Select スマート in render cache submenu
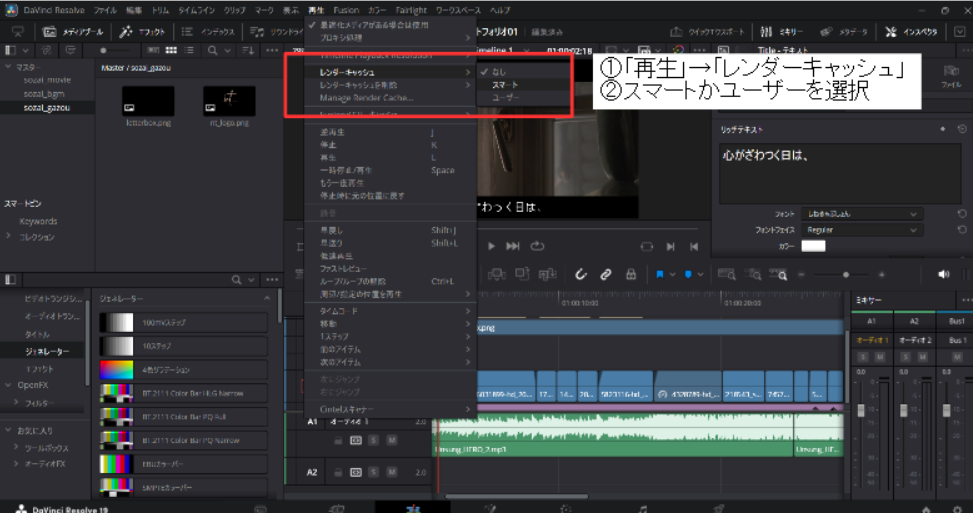The height and width of the screenshot is (513, 973). (x=504, y=84)
